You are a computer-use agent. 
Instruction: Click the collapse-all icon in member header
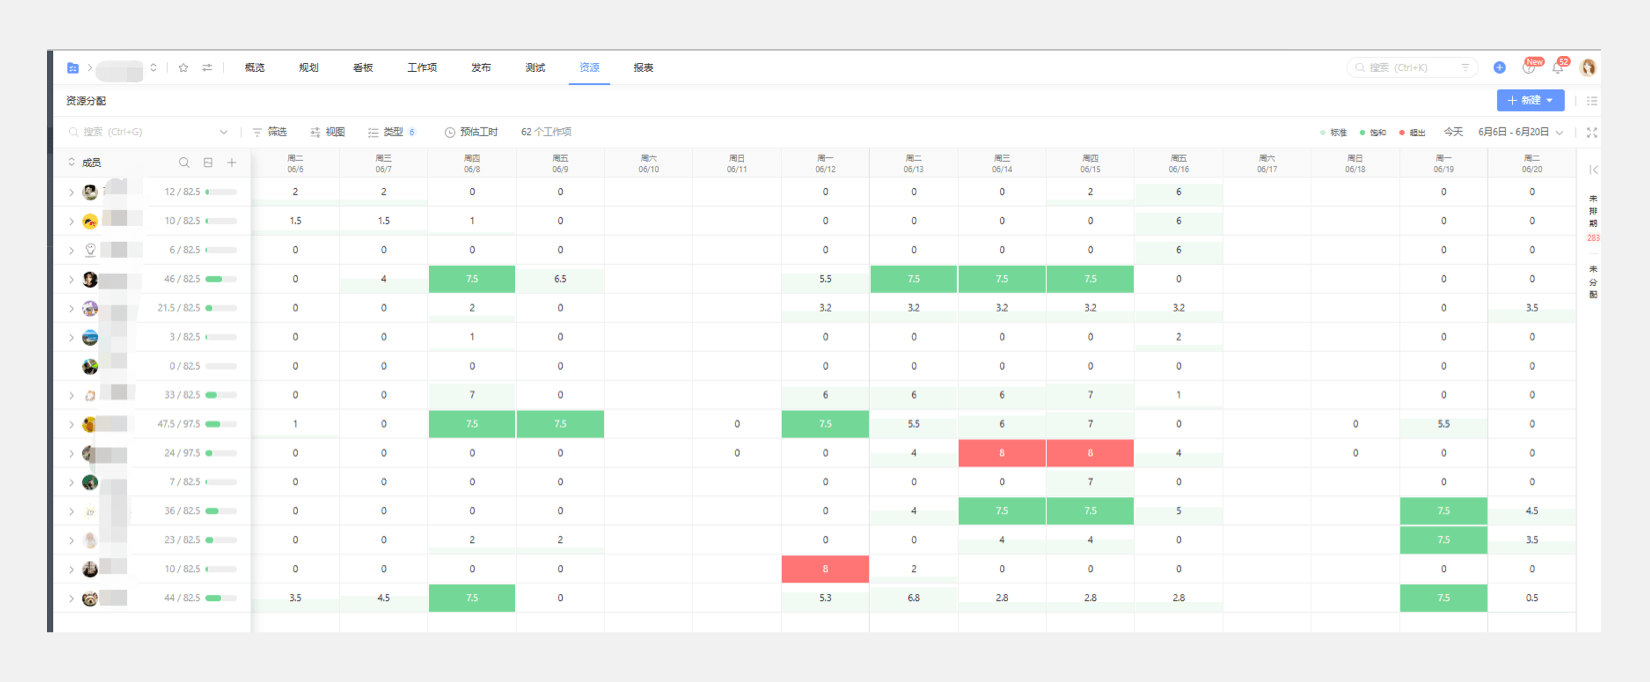[208, 162]
